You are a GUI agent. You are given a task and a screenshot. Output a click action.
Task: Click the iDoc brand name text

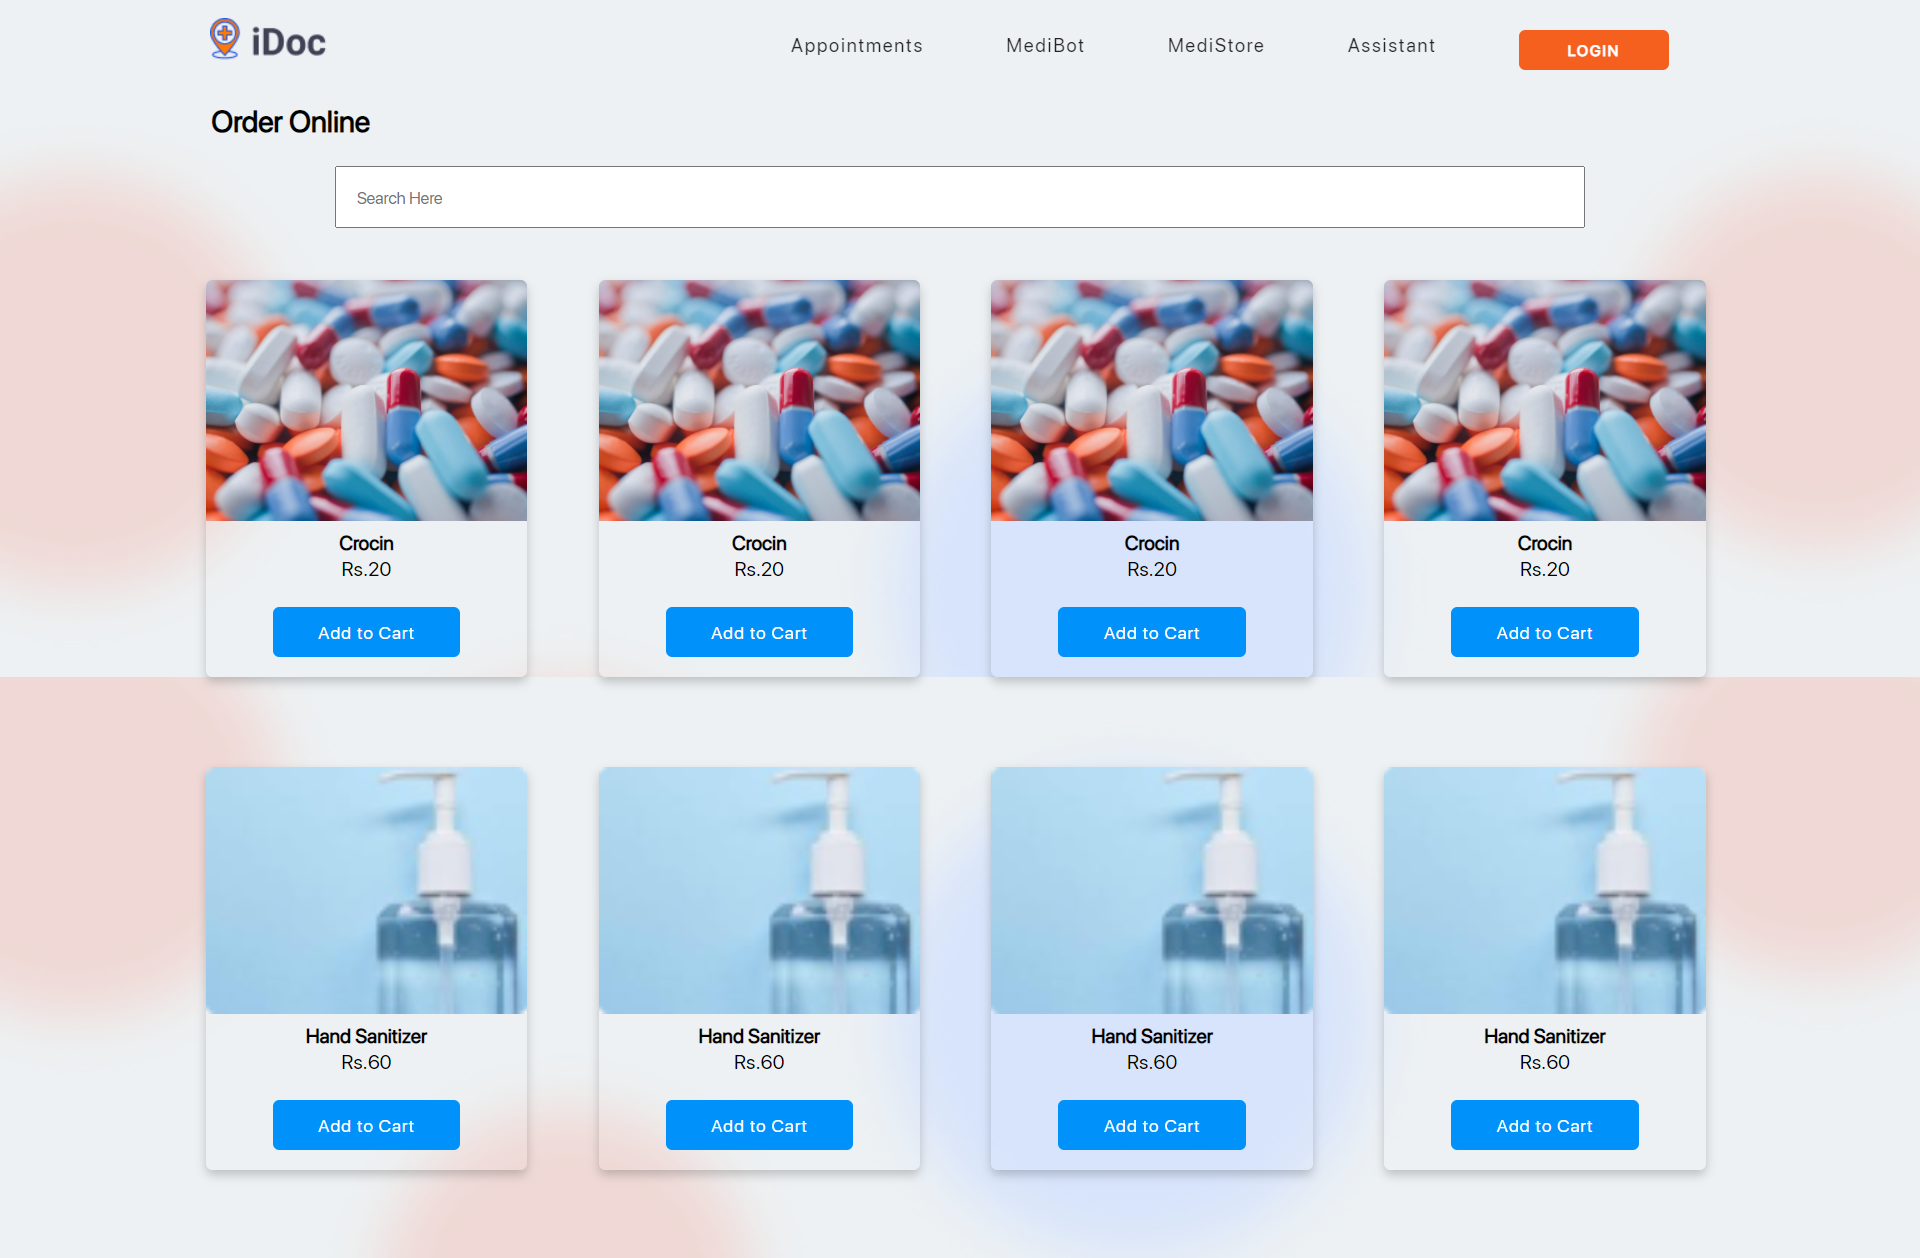tap(288, 43)
